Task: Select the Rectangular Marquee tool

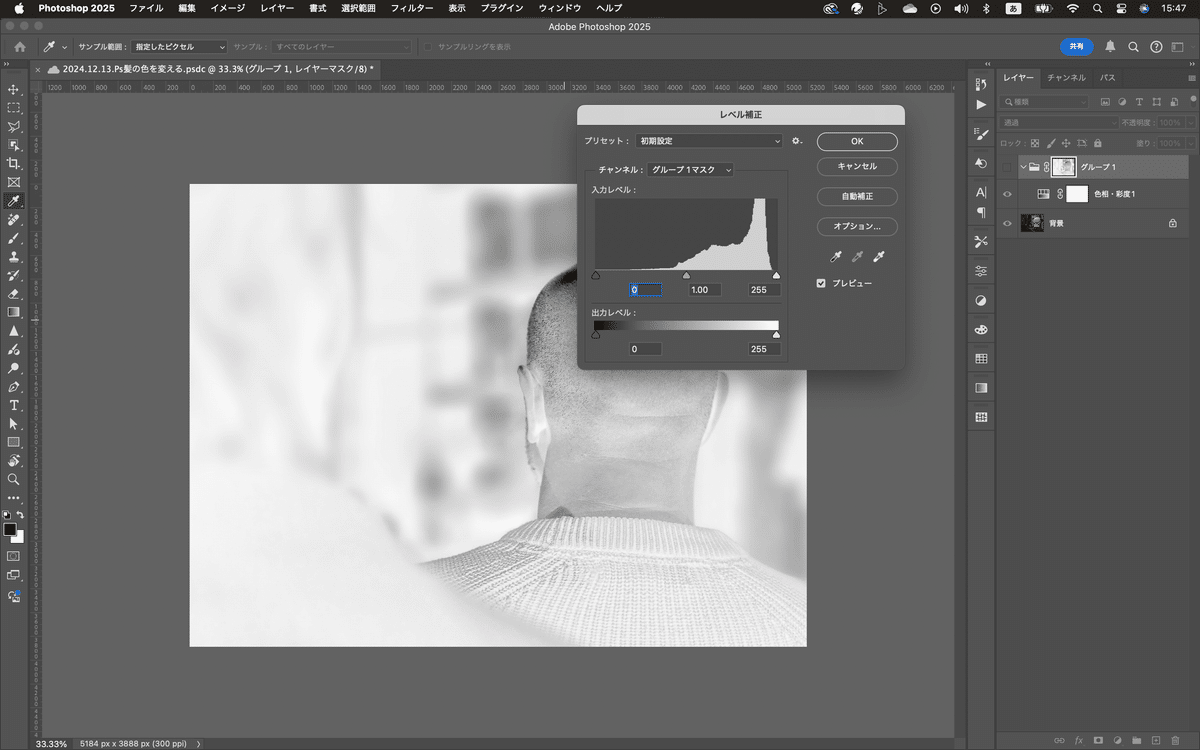Action: click(x=14, y=108)
